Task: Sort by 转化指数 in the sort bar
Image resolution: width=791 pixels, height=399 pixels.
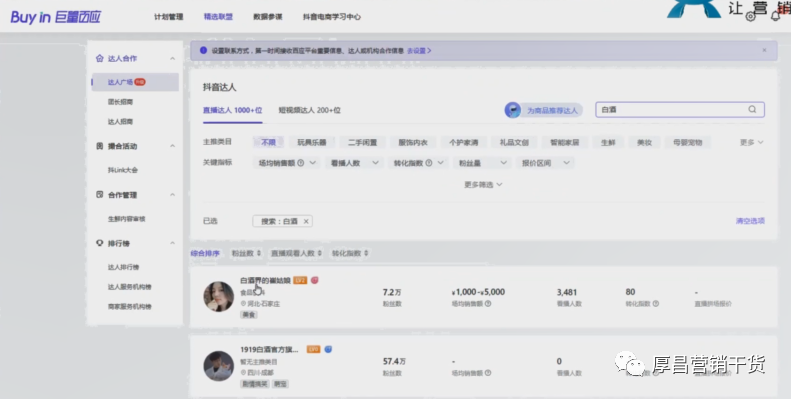Action: [x=350, y=253]
